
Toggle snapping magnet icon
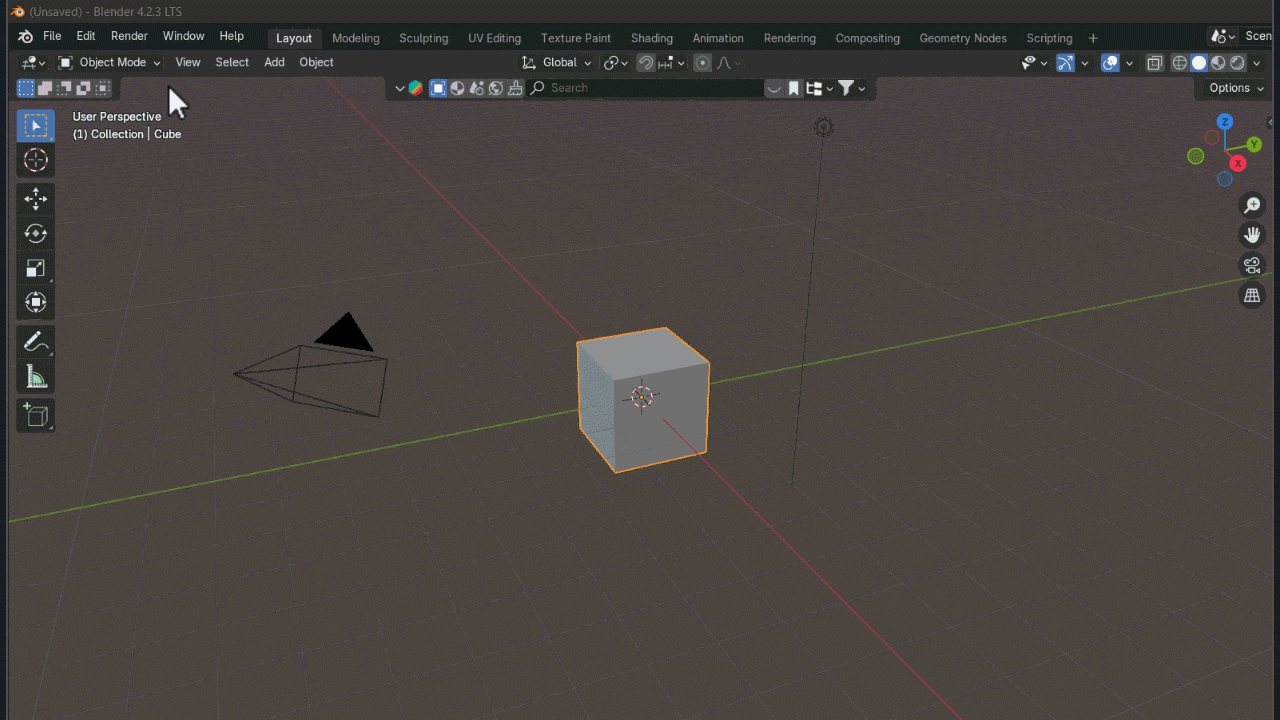[646, 62]
